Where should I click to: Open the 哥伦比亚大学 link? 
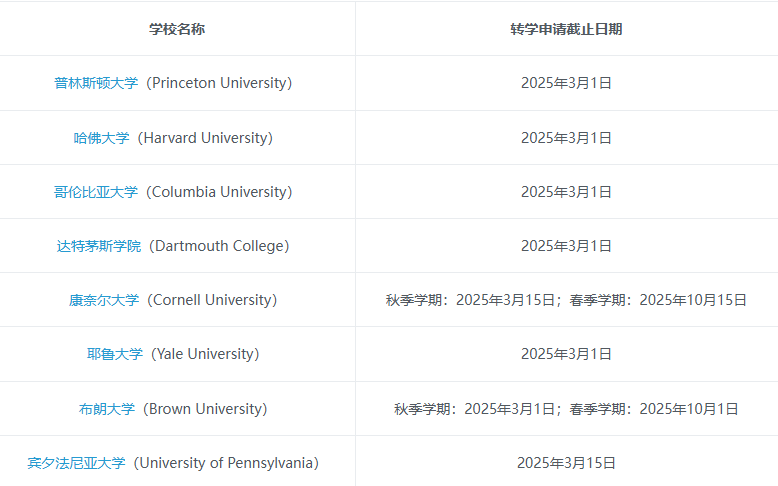[96, 192]
